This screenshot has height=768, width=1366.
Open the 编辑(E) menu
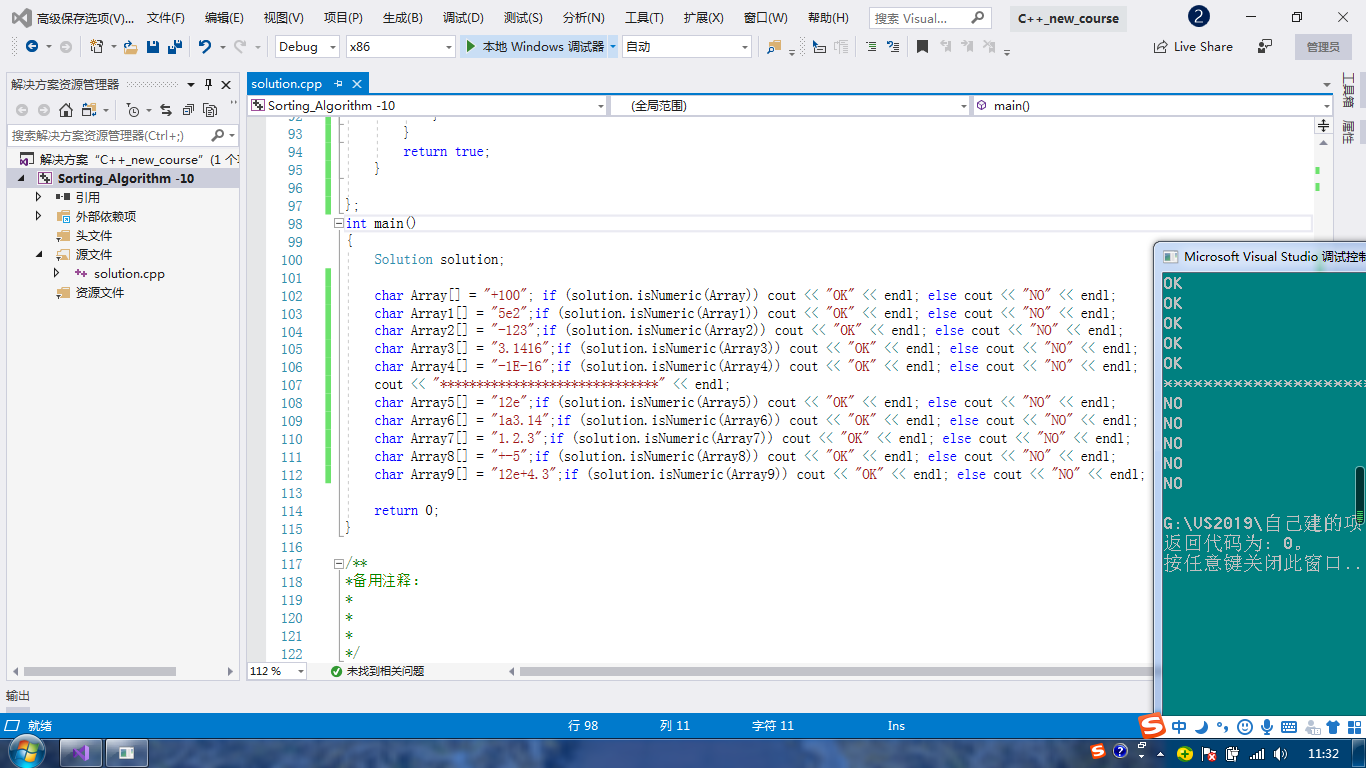coord(224,18)
